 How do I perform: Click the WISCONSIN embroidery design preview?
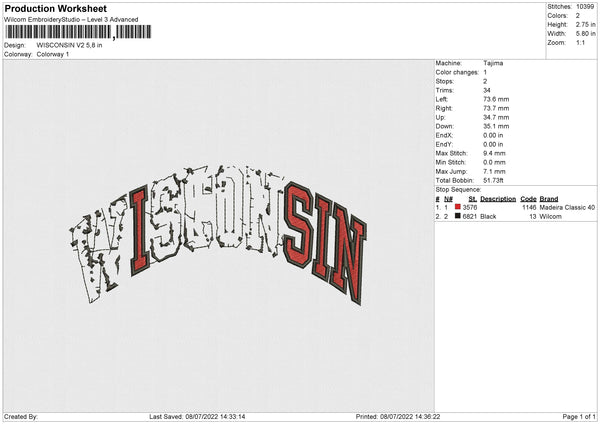coord(218,234)
